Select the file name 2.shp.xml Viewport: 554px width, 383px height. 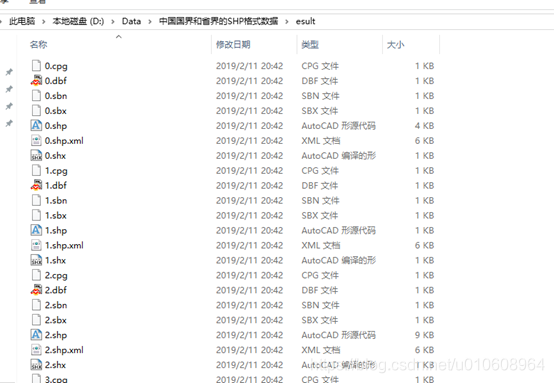(64, 350)
